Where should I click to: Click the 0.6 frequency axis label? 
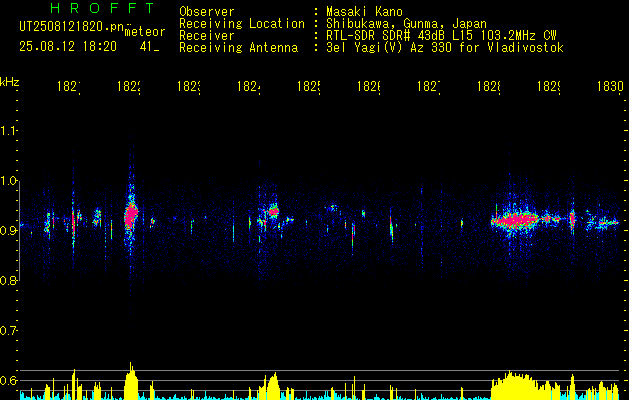click(9, 380)
